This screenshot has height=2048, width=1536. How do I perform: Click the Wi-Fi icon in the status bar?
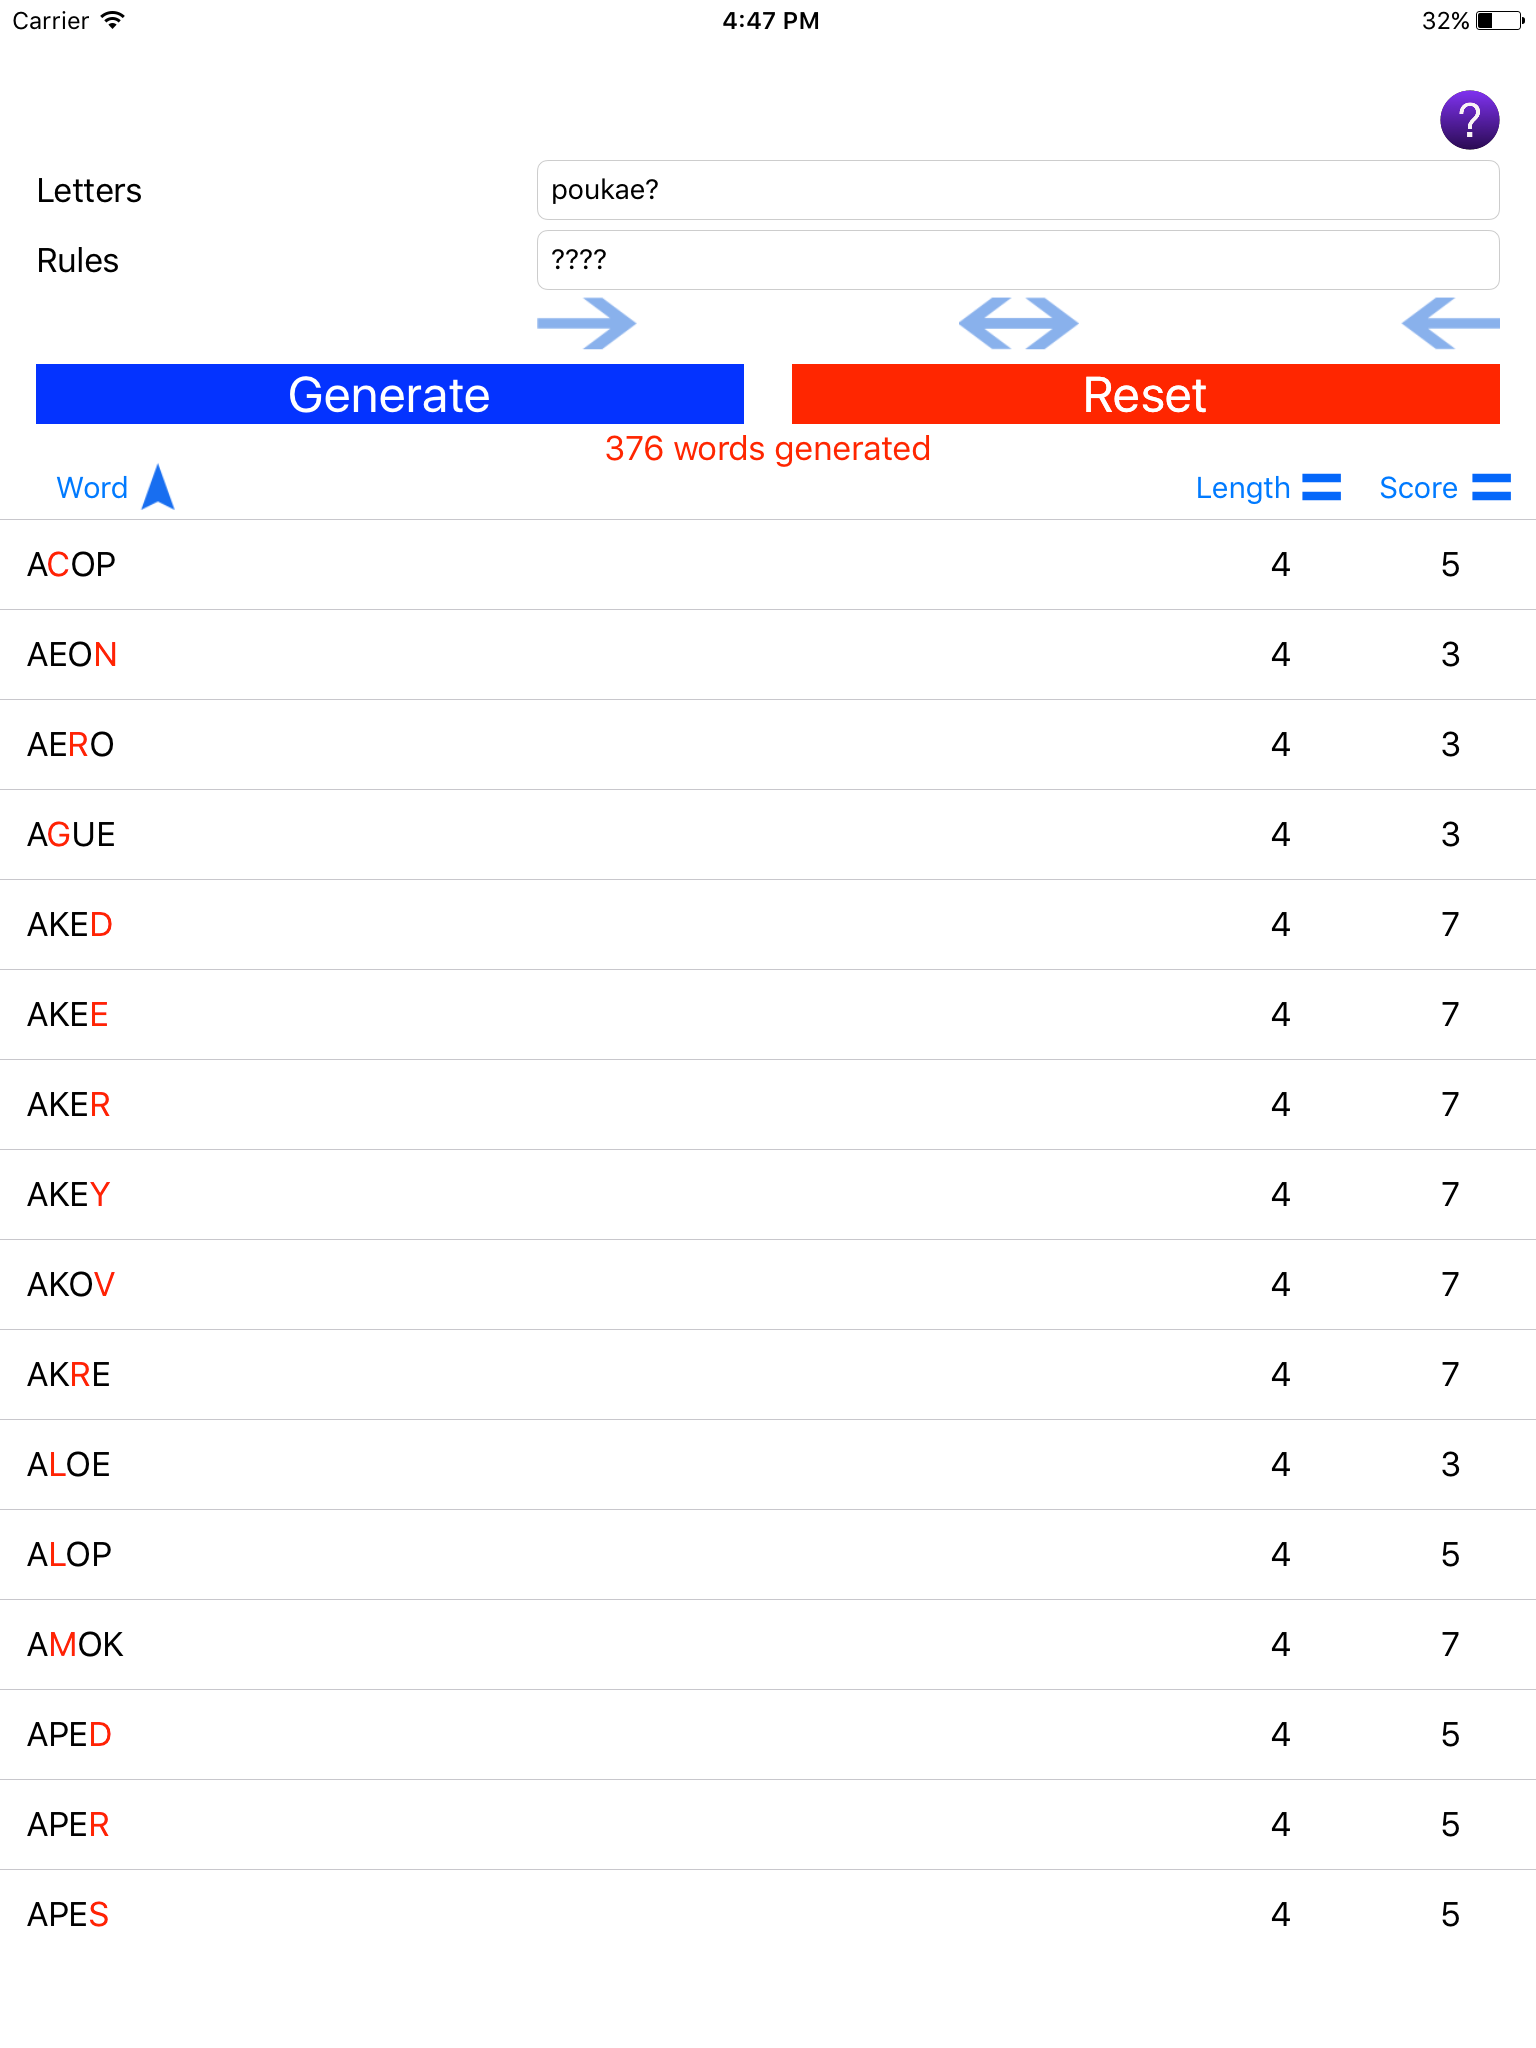113,18
